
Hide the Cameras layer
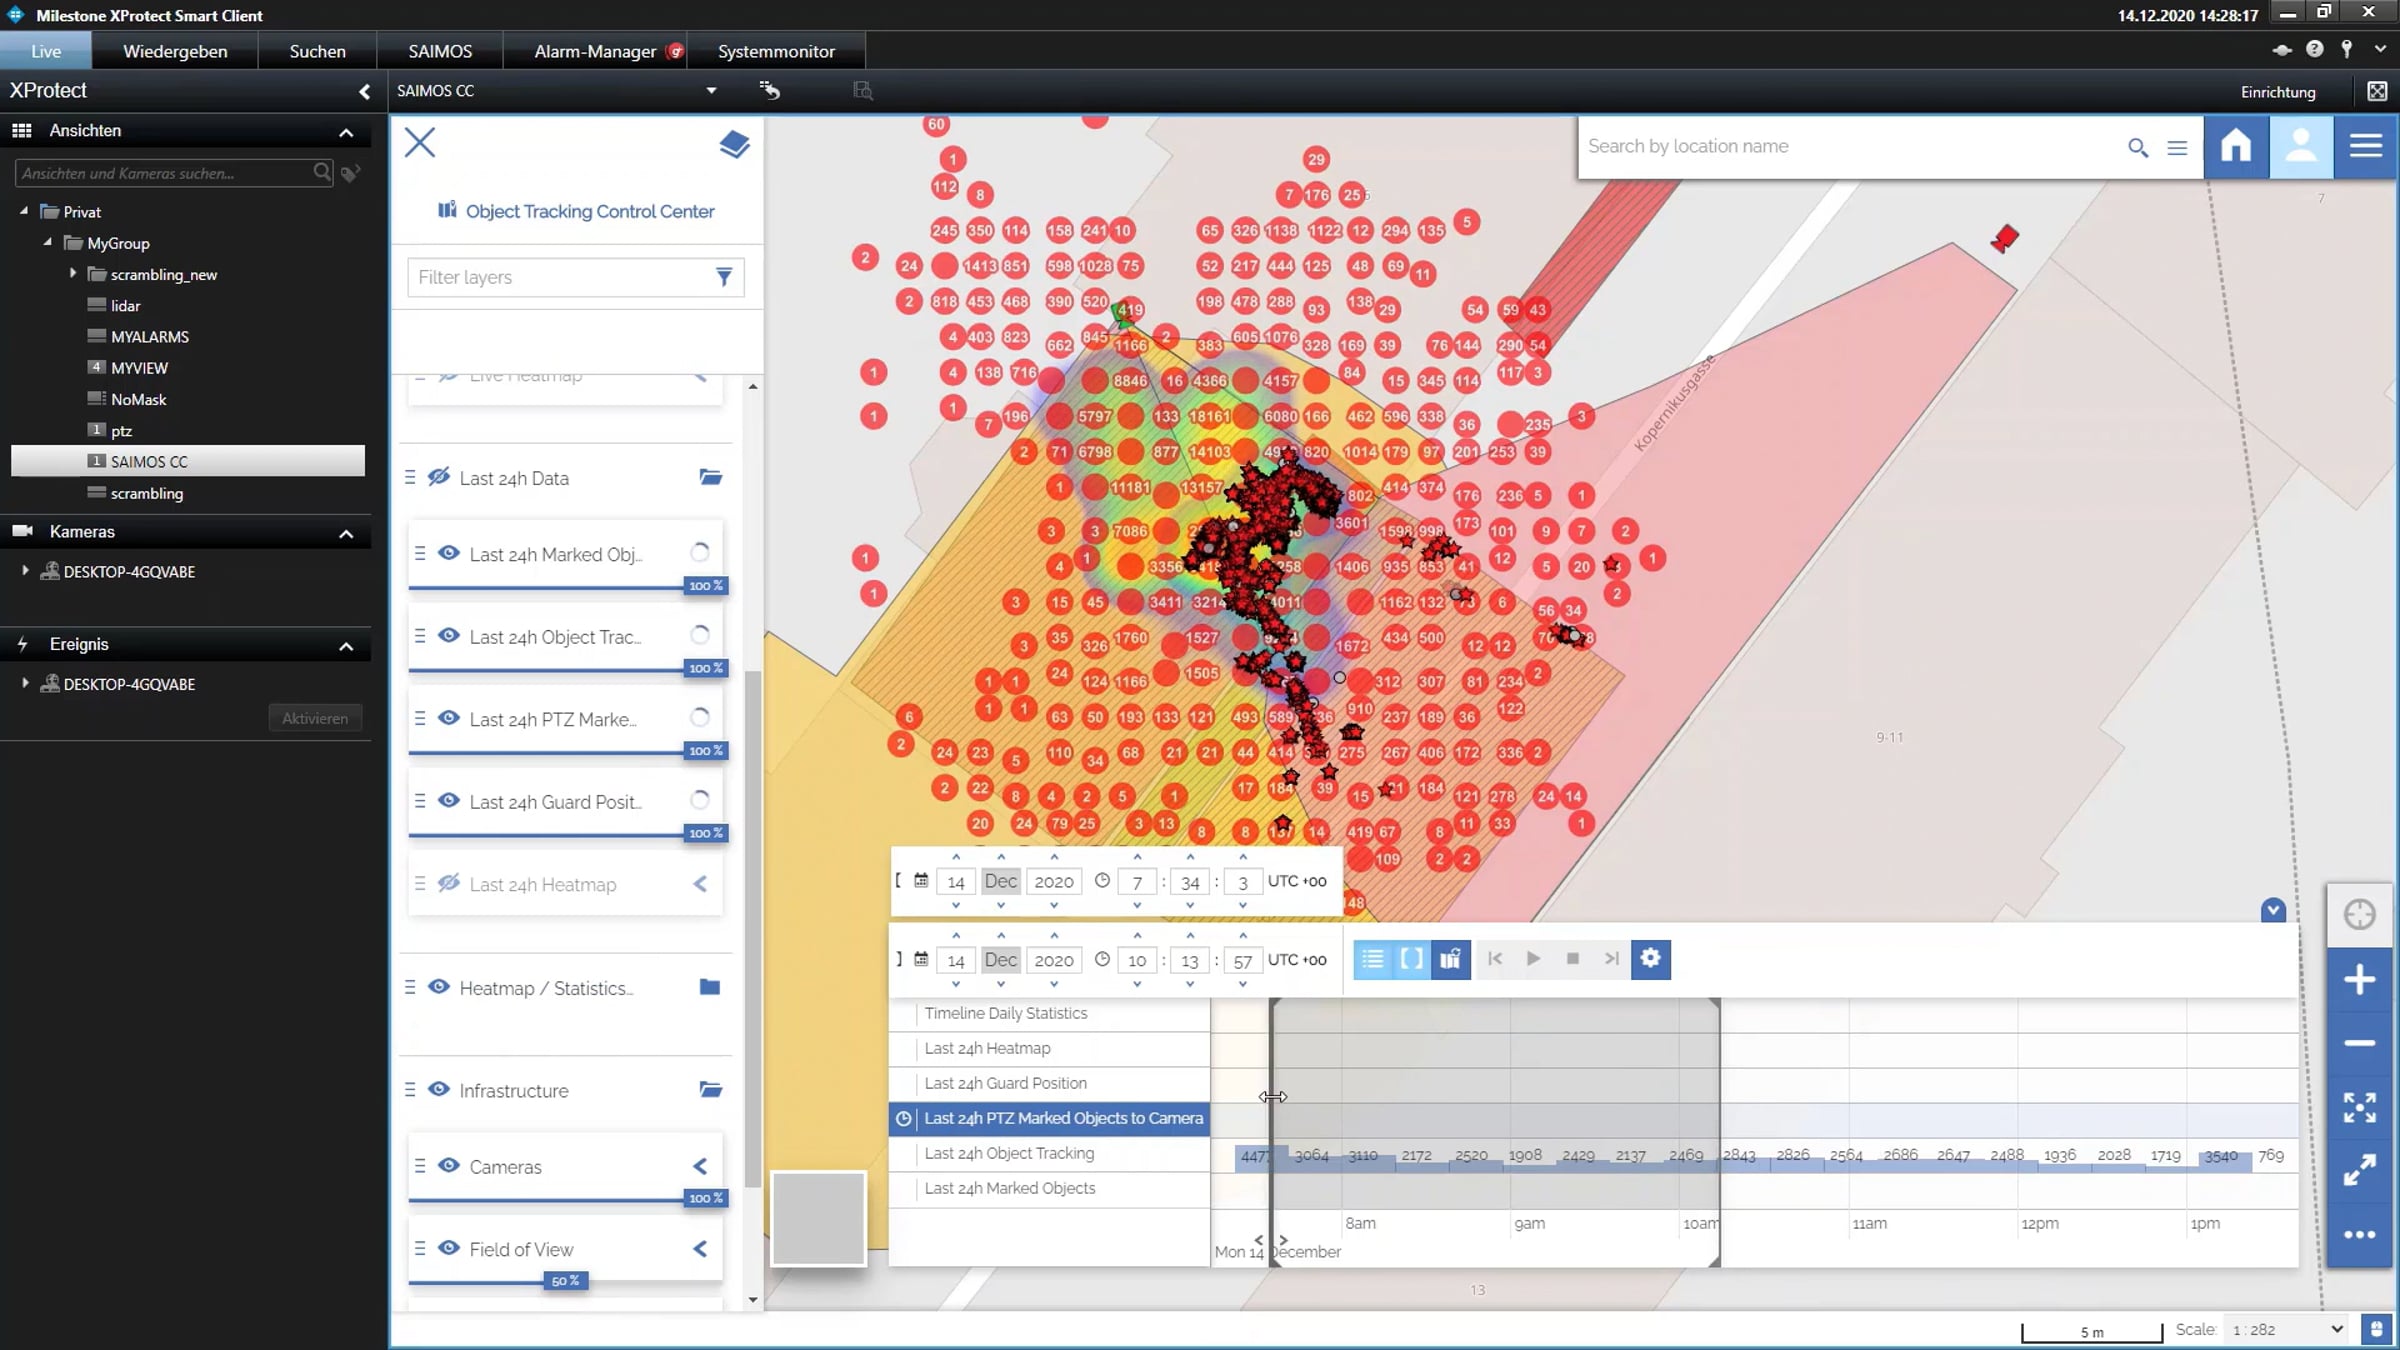click(449, 1166)
